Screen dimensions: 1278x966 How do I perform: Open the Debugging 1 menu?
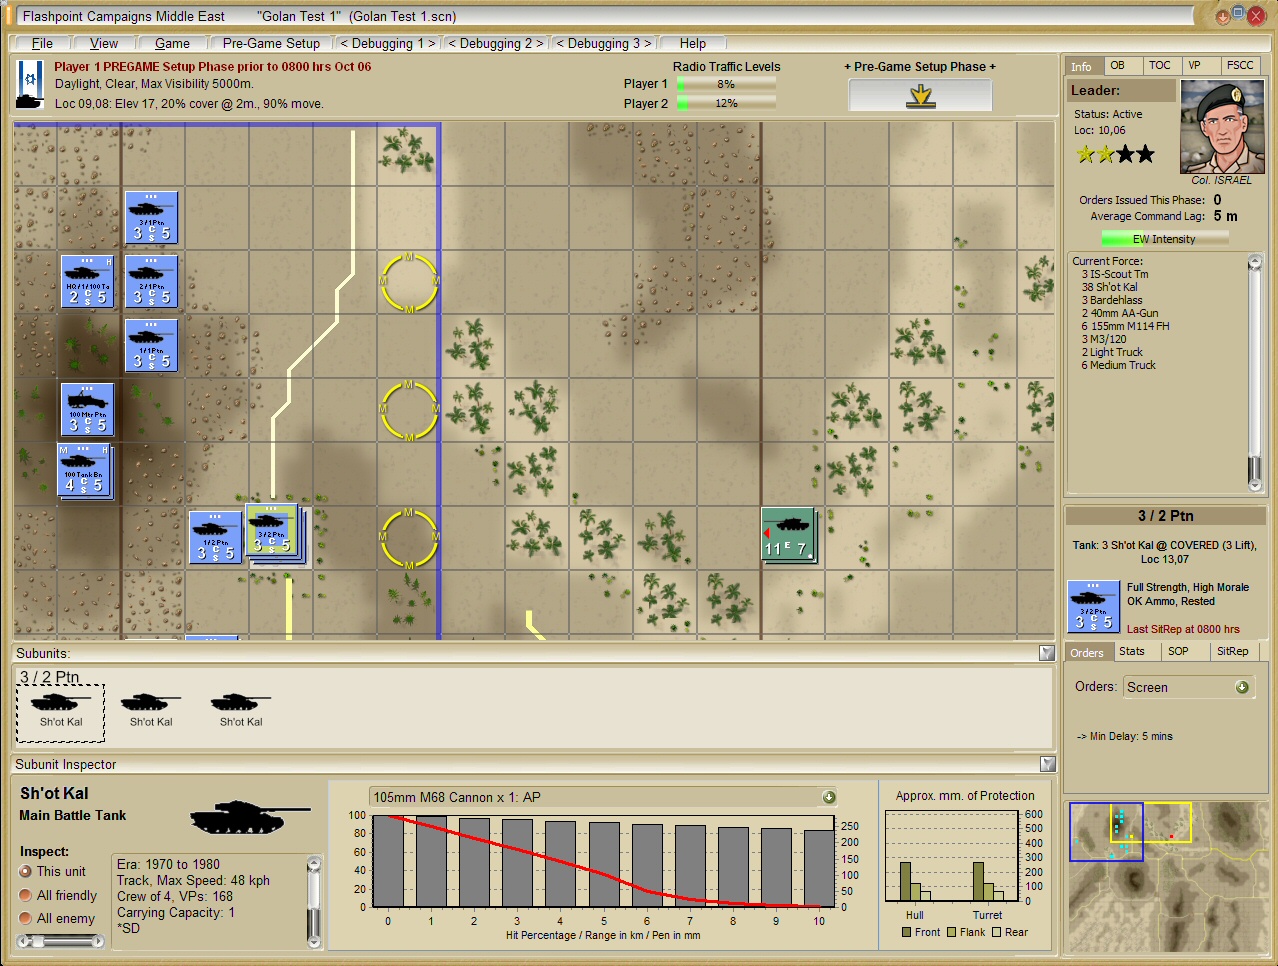[388, 43]
